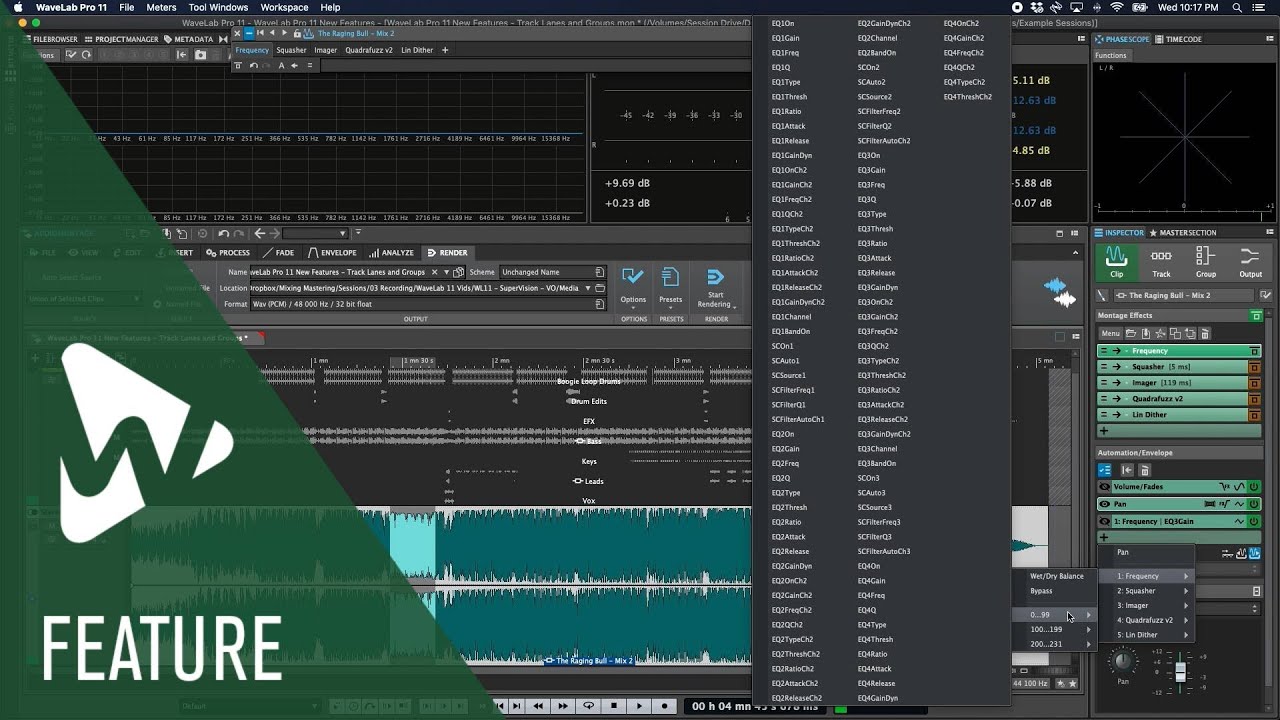Image resolution: width=1280 pixels, height=720 pixels.
Task: Toggle the transport loop button
Action: (x=589, y=706)
